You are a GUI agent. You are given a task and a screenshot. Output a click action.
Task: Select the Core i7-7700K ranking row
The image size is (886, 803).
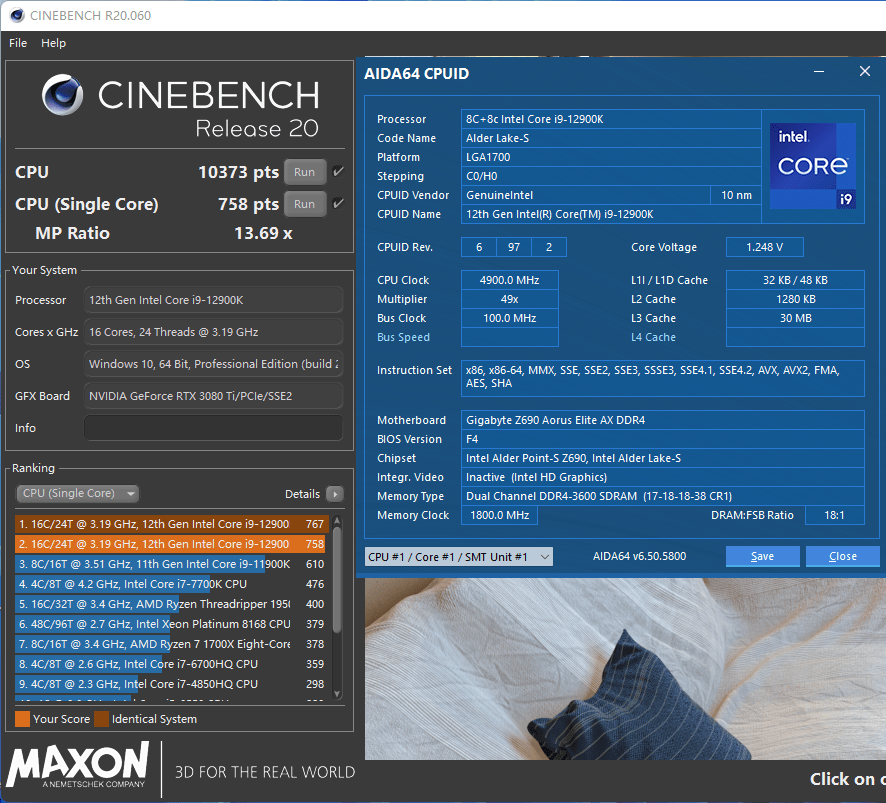pyautogui.click(x=171, y=584)
